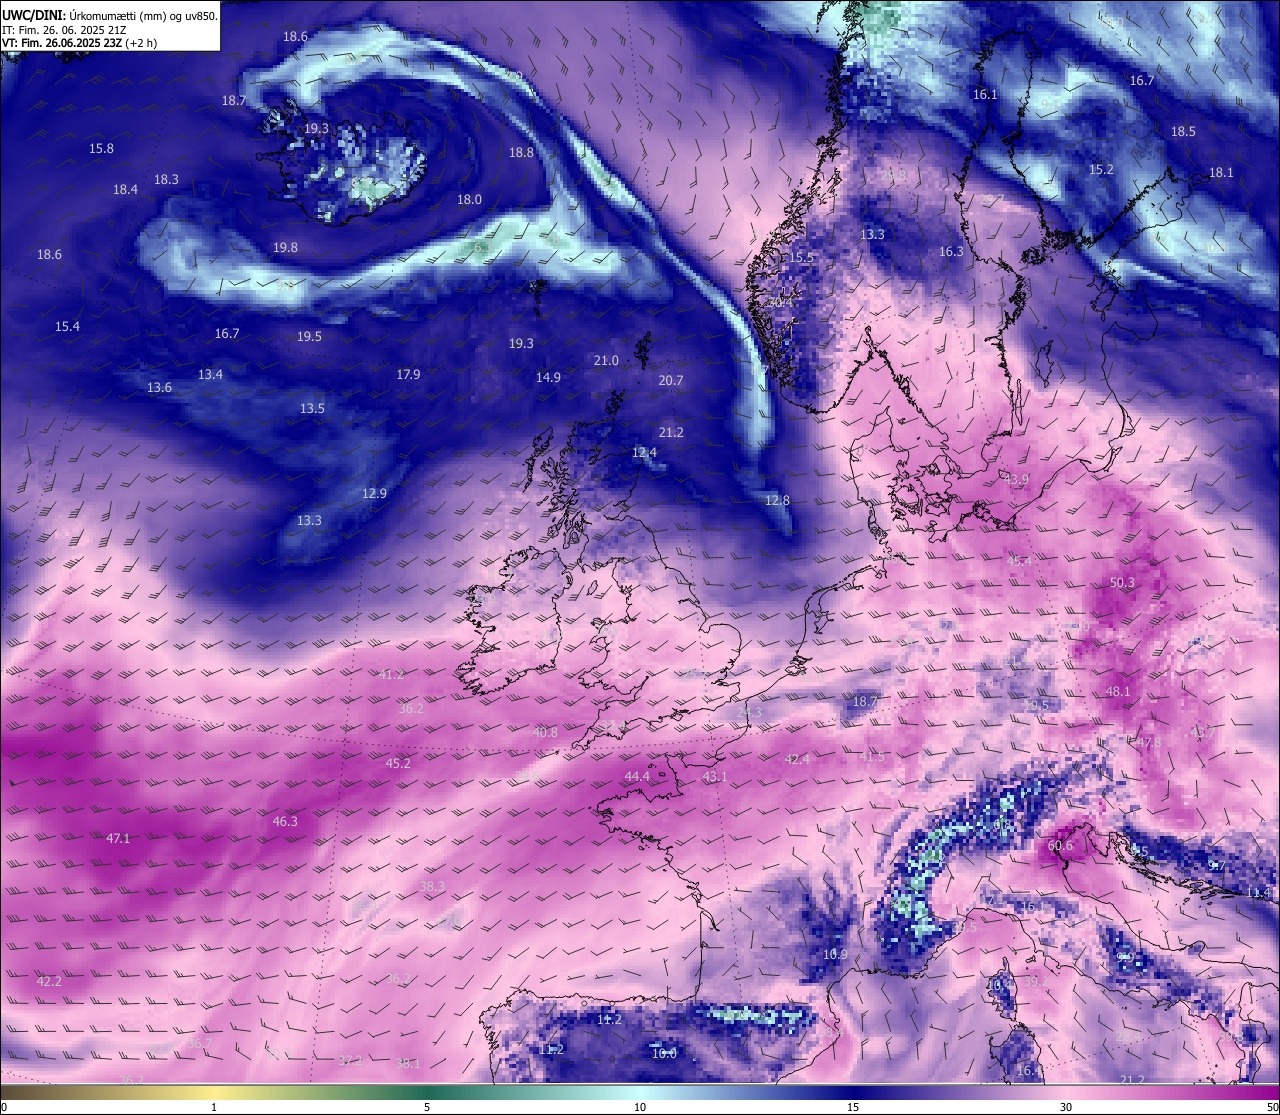Click the value 21.0 near Shetland
Image resolution: width=1280 pixels, height=1115 pixels.
coord(606,360)
